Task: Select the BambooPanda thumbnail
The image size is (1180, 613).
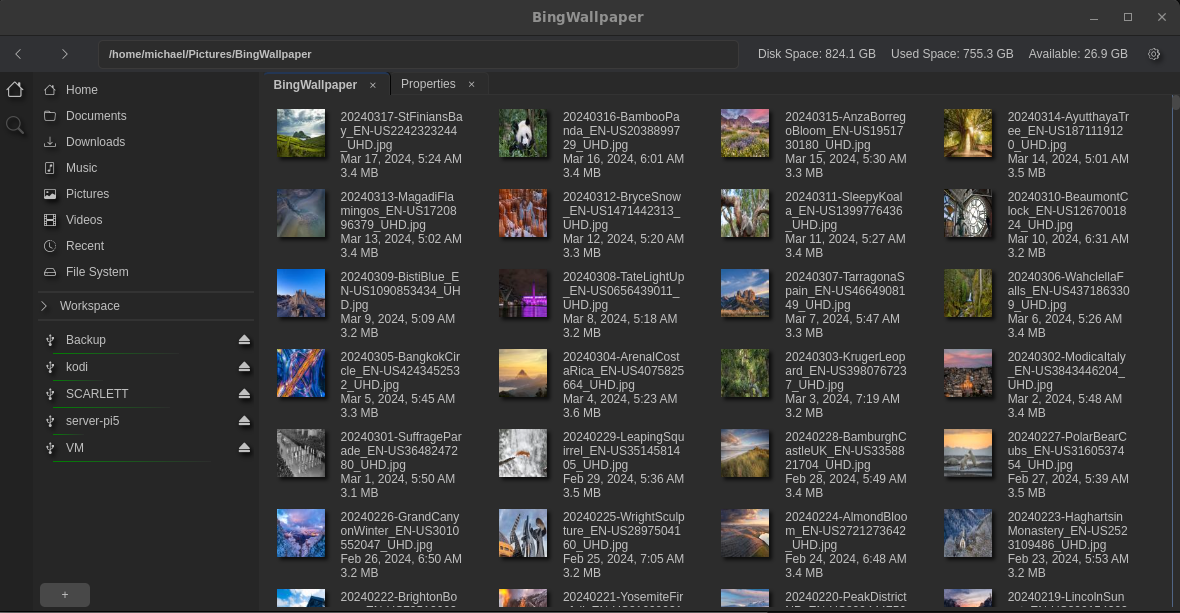Action: (x=523, y=133)
